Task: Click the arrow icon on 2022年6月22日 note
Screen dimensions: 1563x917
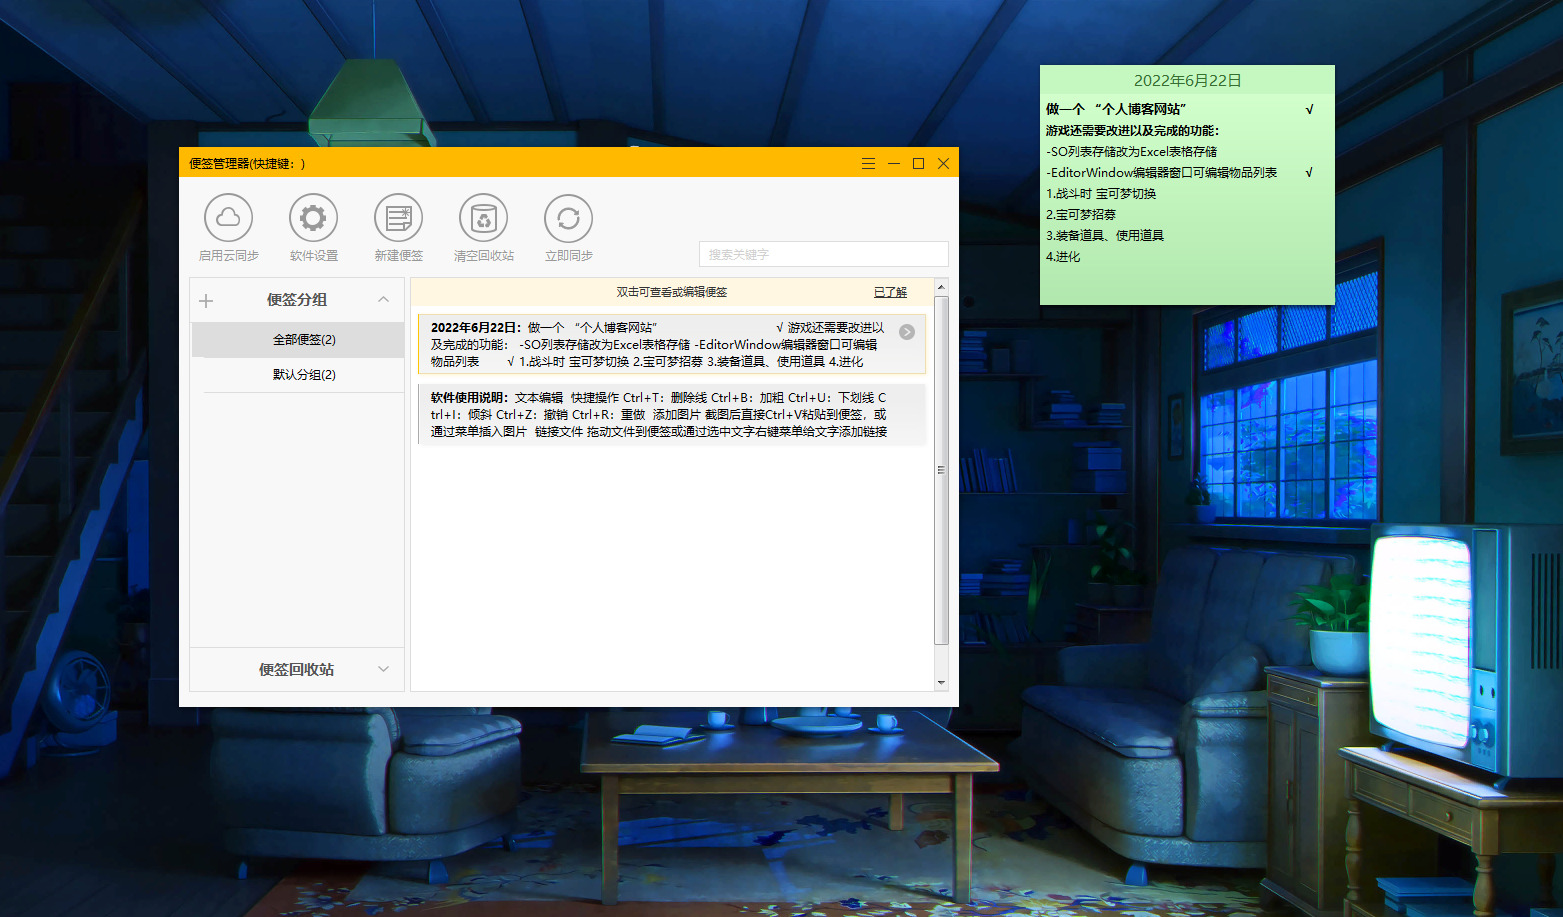Action: [907, 332]
